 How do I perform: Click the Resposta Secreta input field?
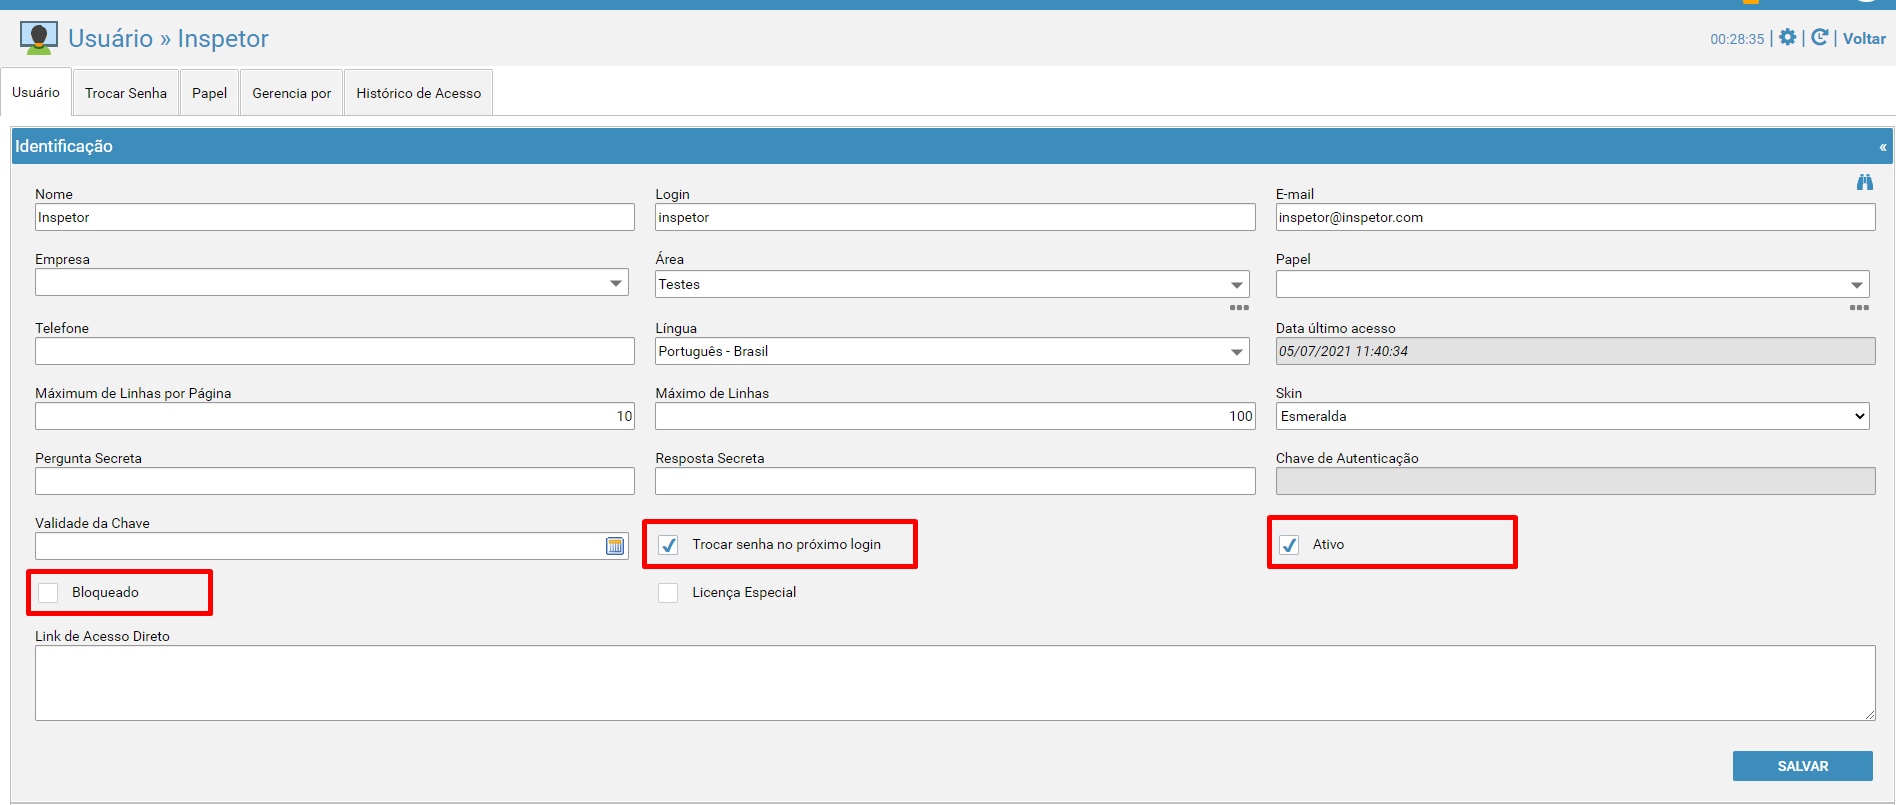955,481
